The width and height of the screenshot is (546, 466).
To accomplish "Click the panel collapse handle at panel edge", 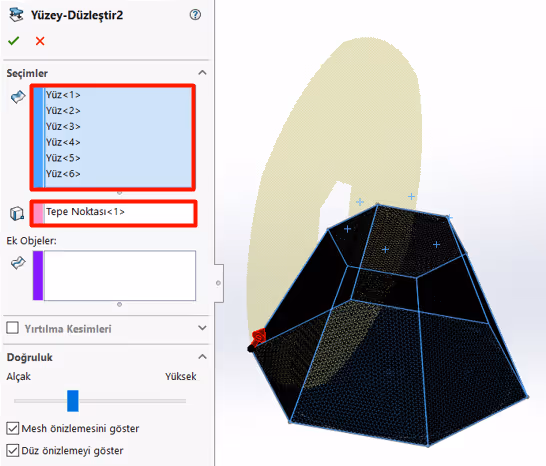I will click(x=218, y=283).
